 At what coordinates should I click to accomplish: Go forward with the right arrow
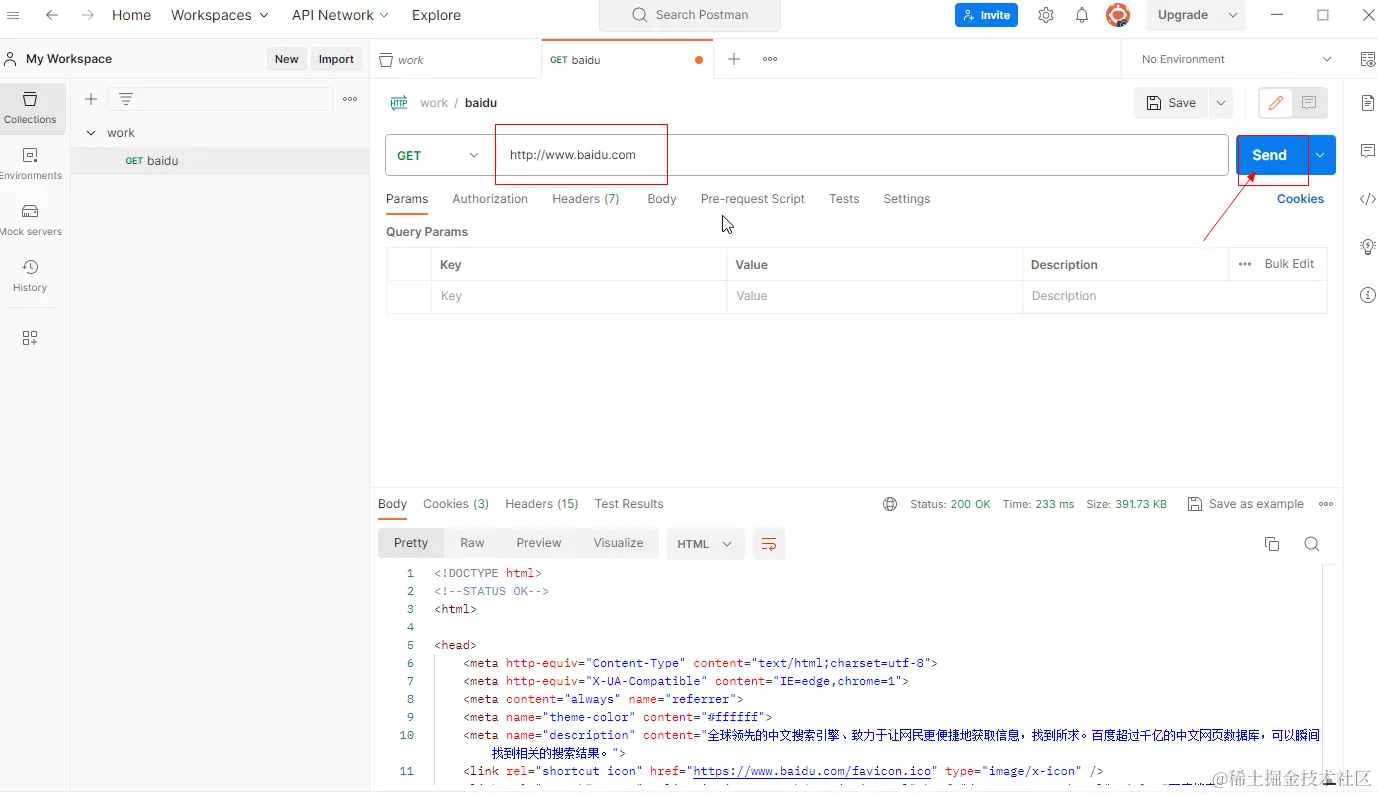[x=88, y=15]
